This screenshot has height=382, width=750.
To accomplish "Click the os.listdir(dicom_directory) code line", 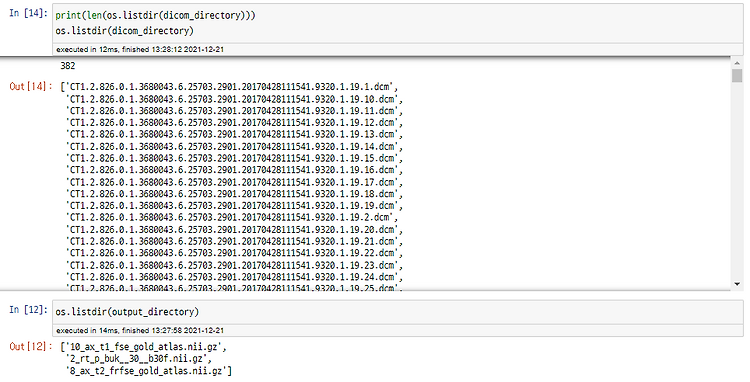I will click(124, 31).
